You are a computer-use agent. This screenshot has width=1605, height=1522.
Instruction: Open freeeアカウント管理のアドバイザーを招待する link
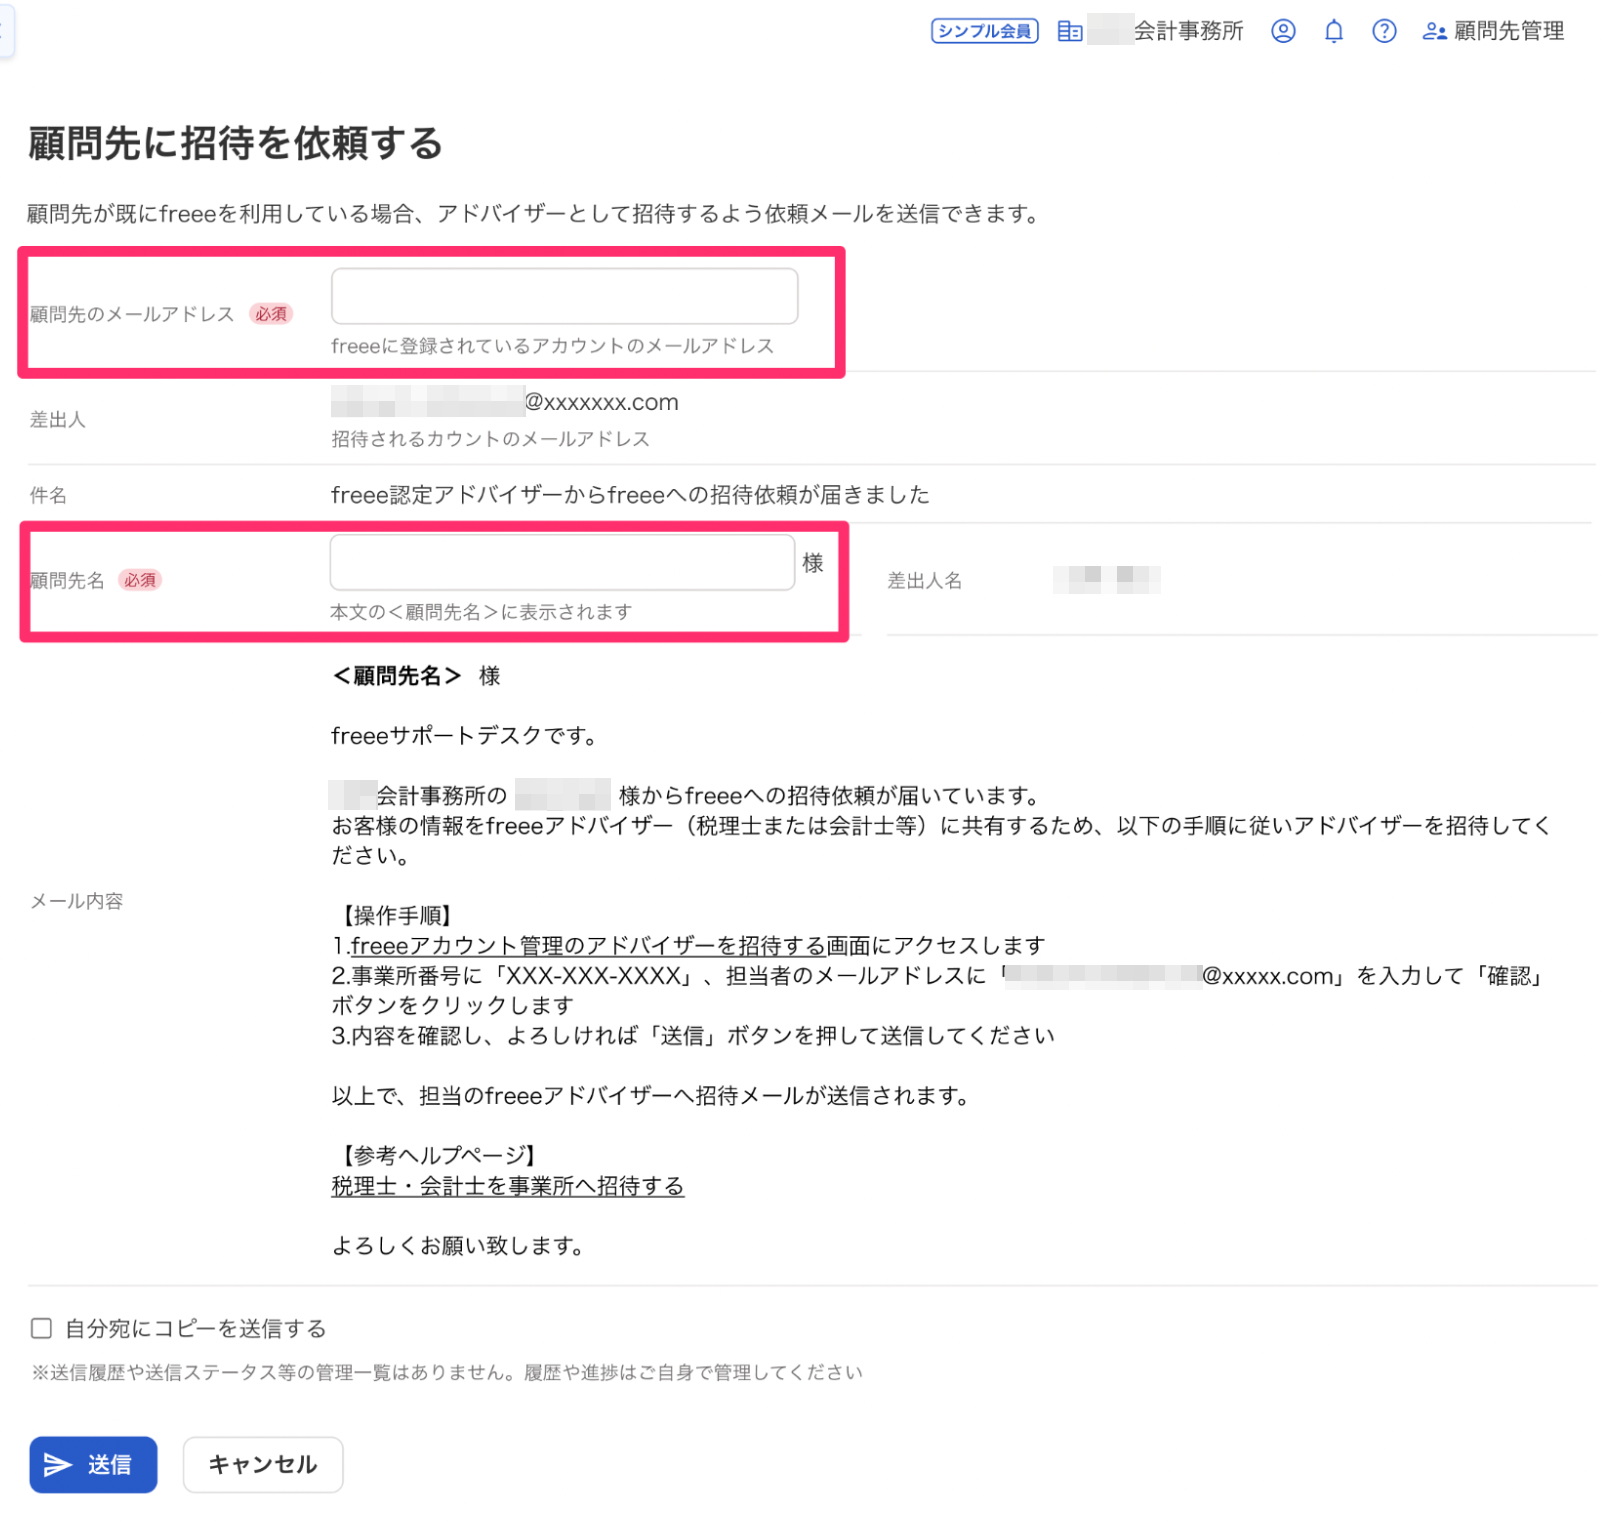[x=588, y=946]
